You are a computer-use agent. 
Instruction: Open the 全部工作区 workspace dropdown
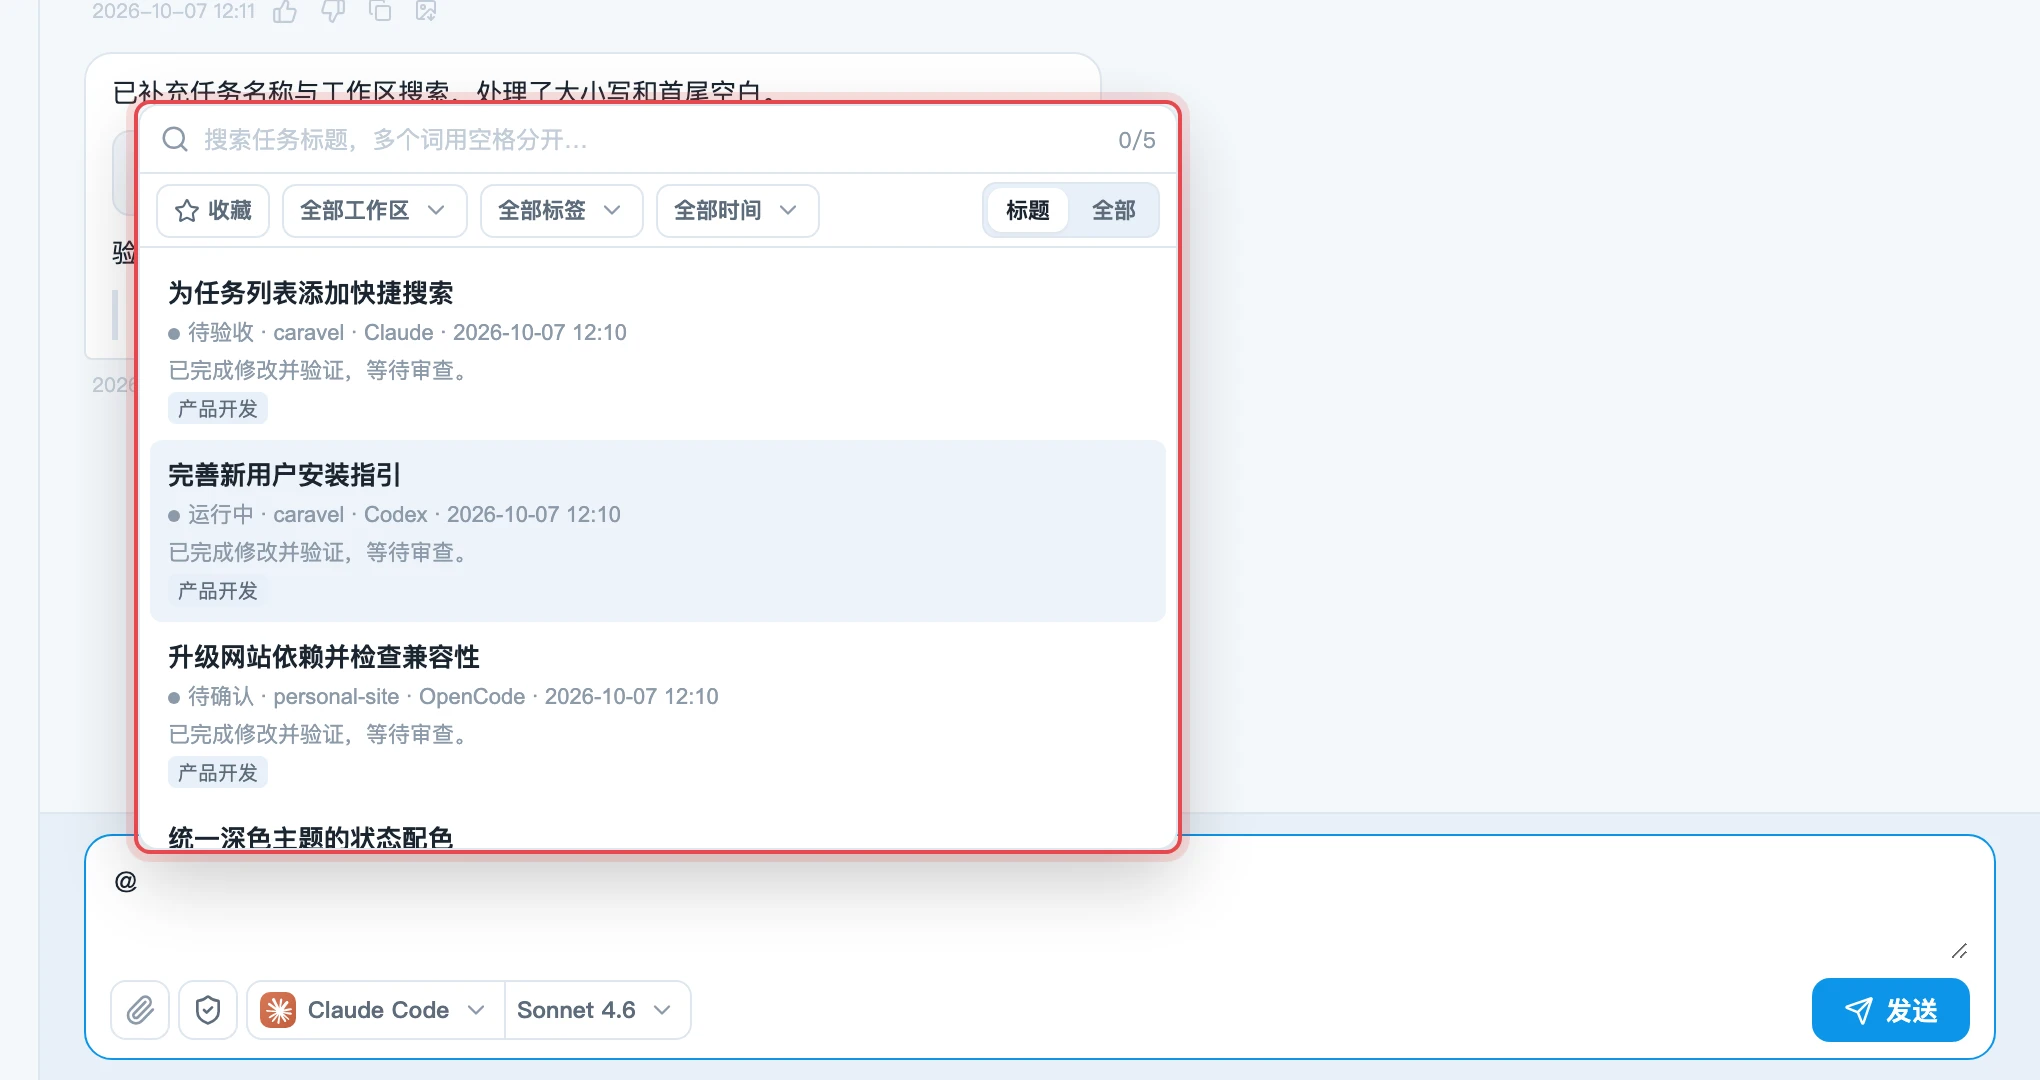[x=374, y=210]
